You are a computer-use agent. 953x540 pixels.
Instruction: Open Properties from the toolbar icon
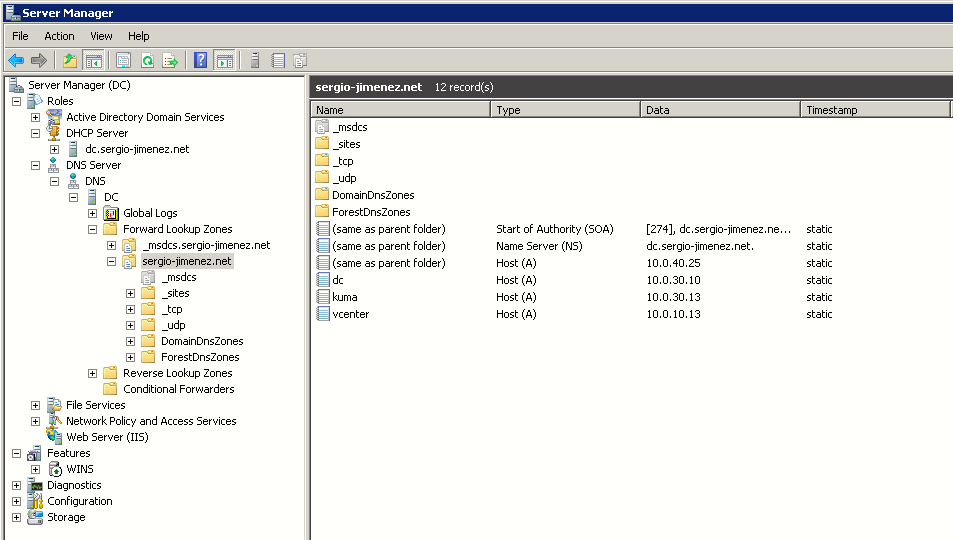[x=123, y=60]
